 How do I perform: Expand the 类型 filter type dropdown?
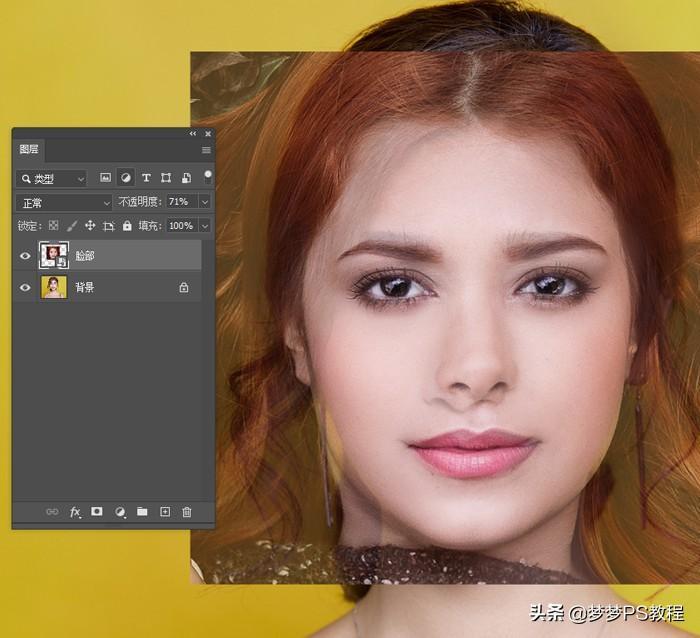pyautogui.click(x=52, y=178)
